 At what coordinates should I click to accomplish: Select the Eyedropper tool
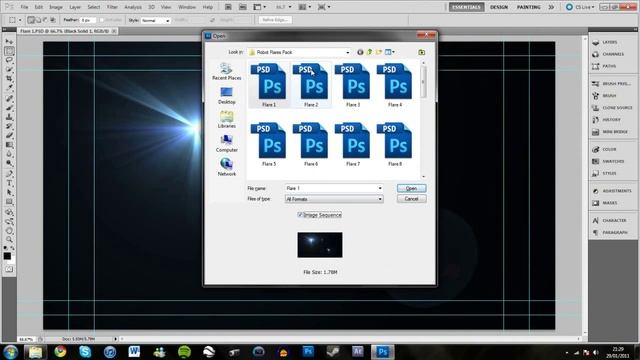(9, 87)
